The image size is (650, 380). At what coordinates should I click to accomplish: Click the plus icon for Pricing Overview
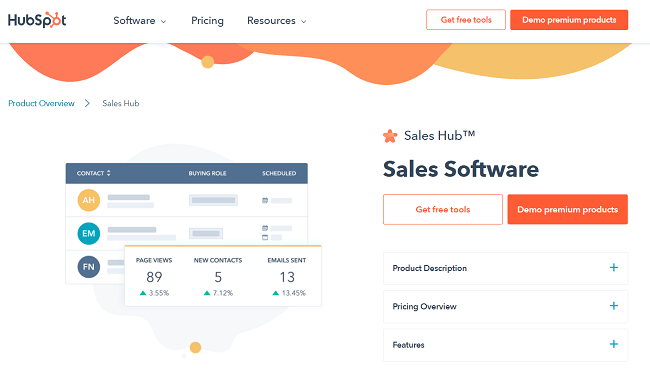point(614,306)
